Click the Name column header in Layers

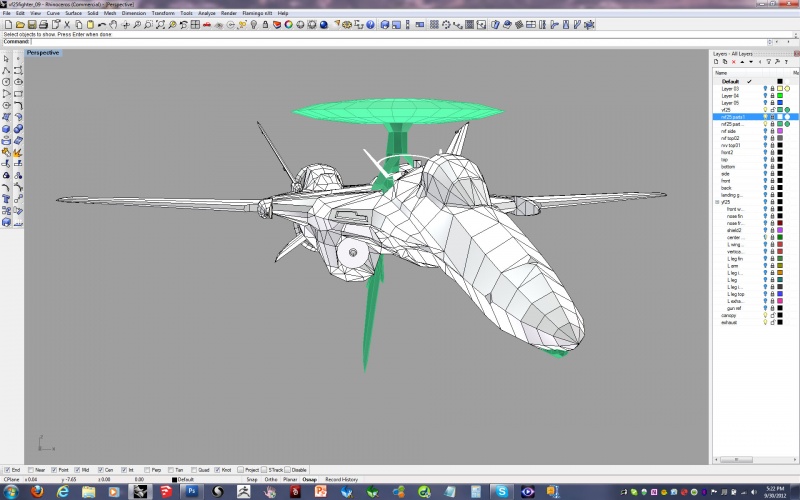[721, 73]
